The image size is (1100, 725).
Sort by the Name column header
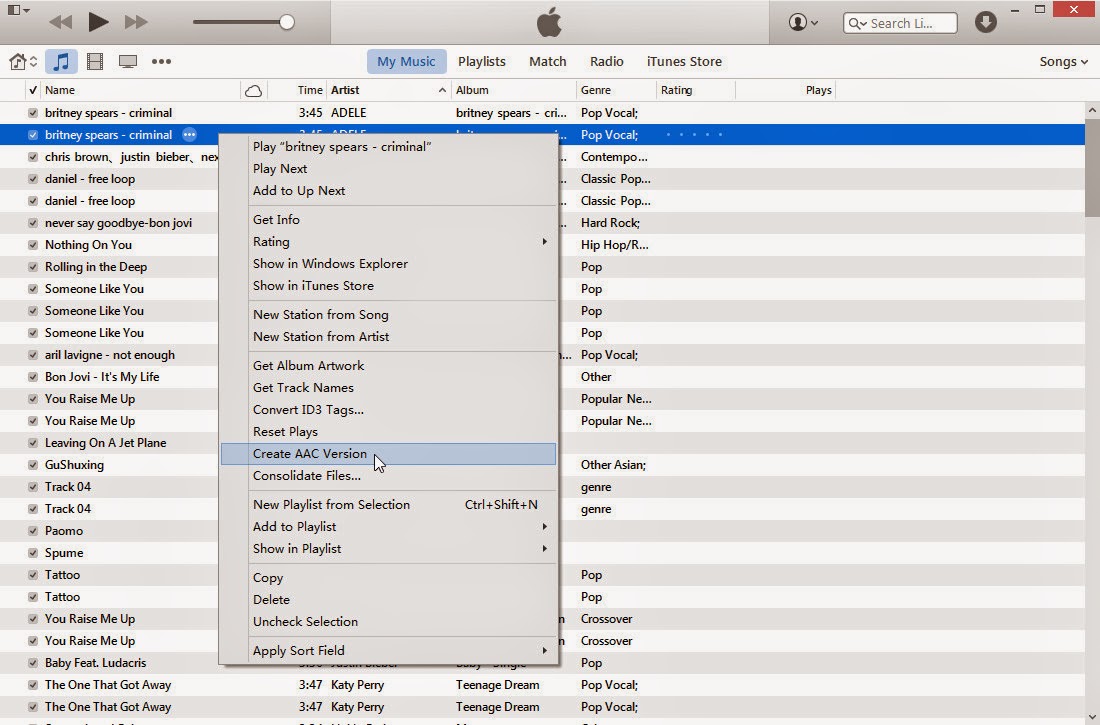coord(140,90)
